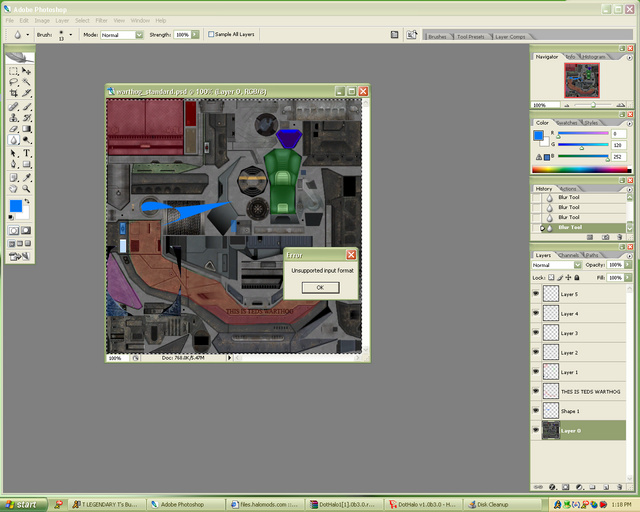640x512 pixels.
Task: Select the Hand tool
Action: click(13, 189)
